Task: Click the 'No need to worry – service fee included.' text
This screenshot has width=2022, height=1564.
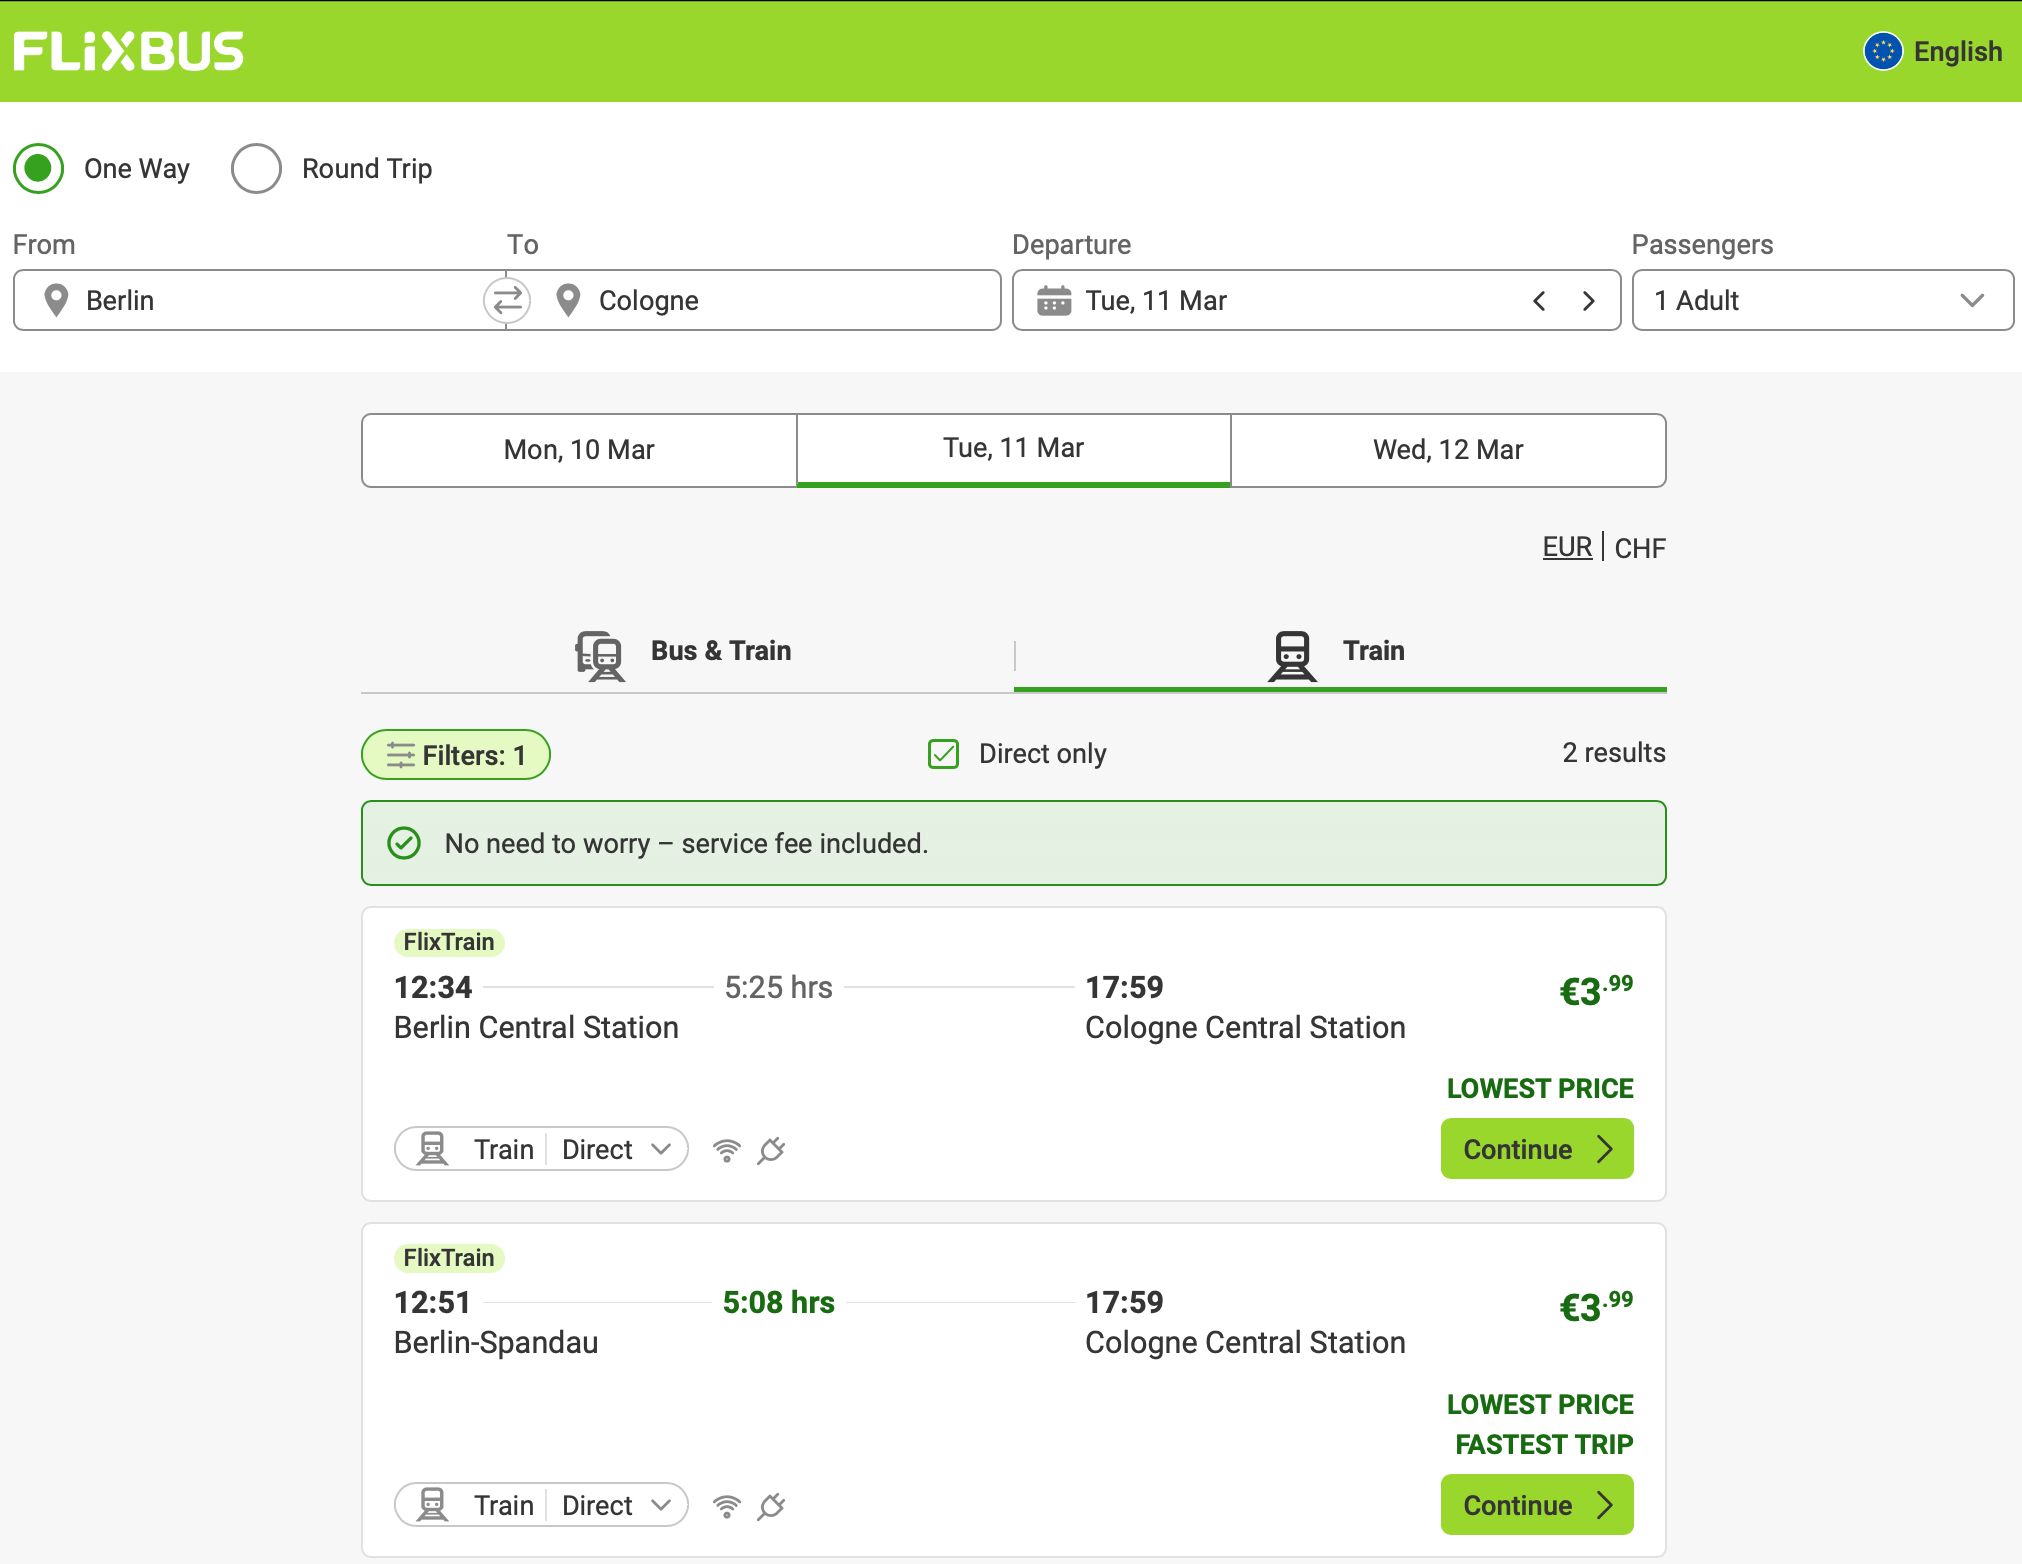Action: (x=686, y=843)
